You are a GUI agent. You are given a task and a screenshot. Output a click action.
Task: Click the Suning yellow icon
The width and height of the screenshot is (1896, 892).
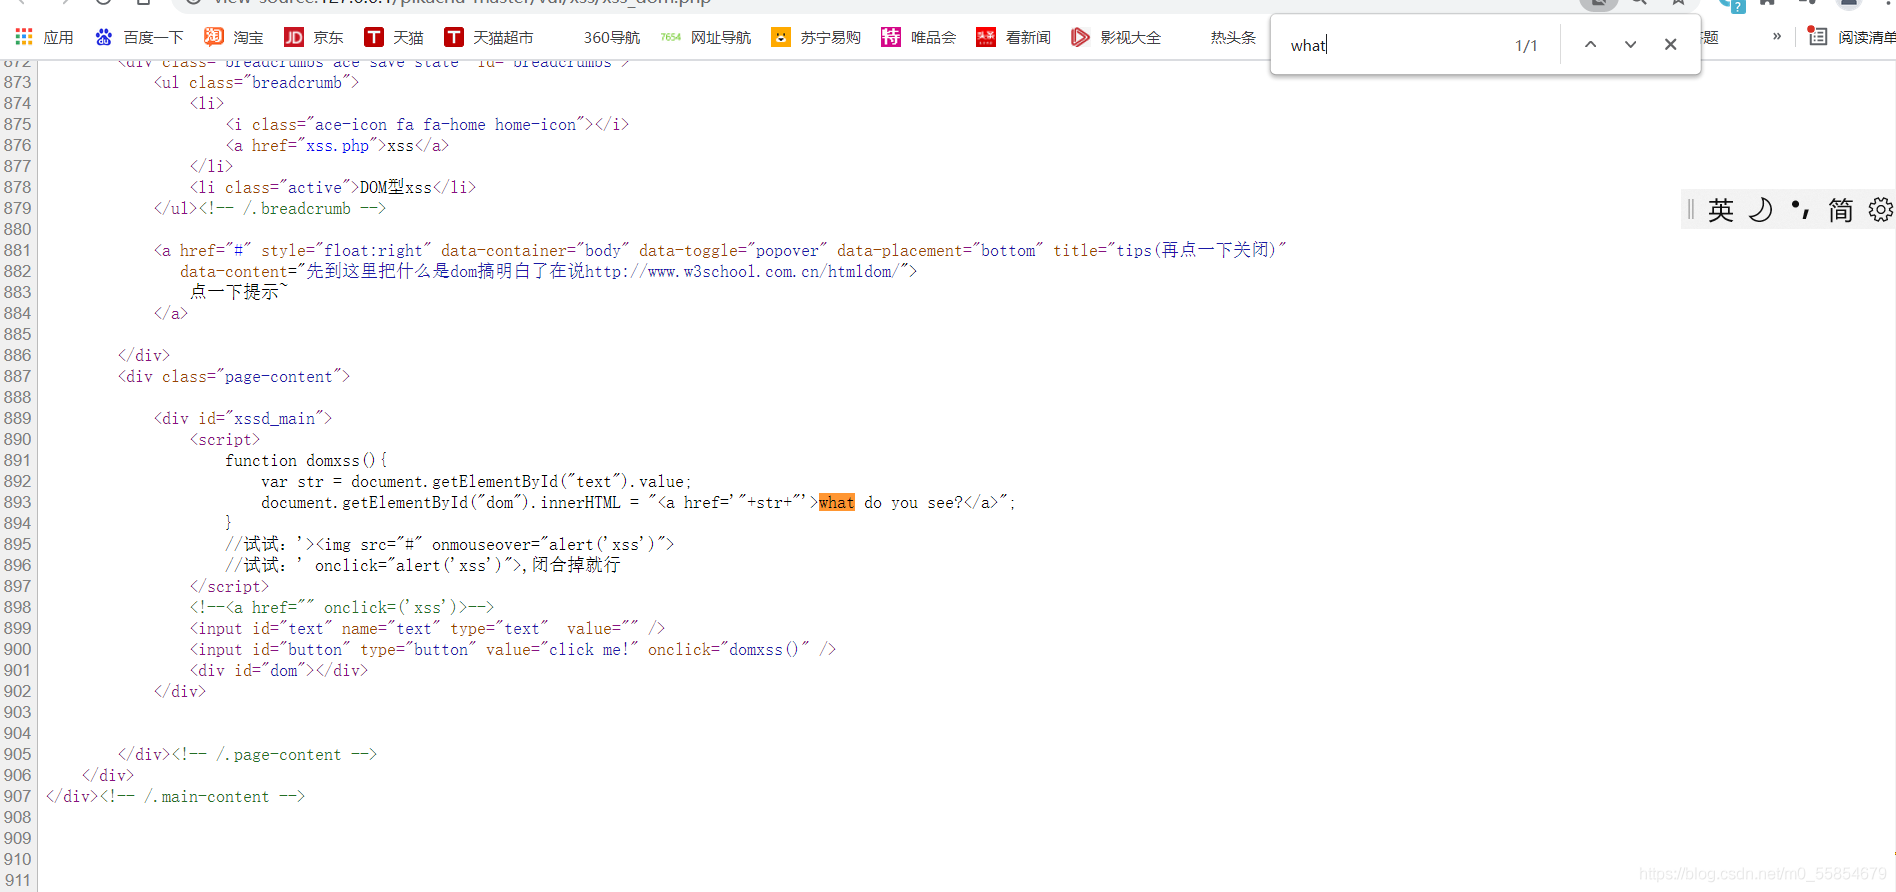pyautogui.click(x=781, y=37)
